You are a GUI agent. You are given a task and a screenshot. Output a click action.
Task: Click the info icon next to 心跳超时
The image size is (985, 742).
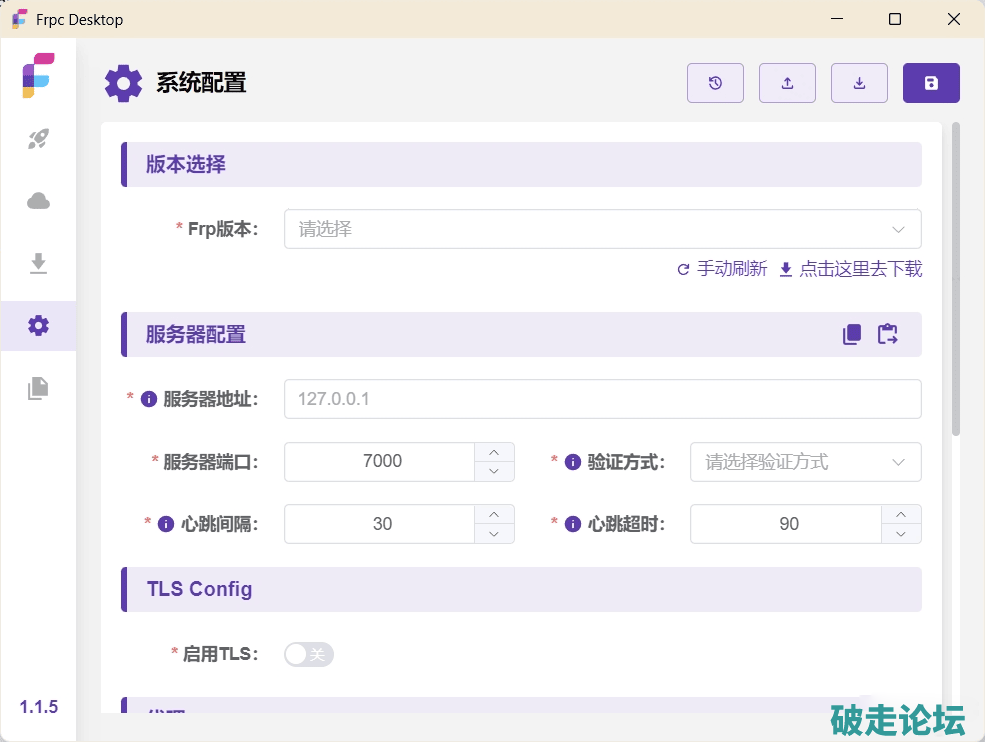click(x=573, y=524)
